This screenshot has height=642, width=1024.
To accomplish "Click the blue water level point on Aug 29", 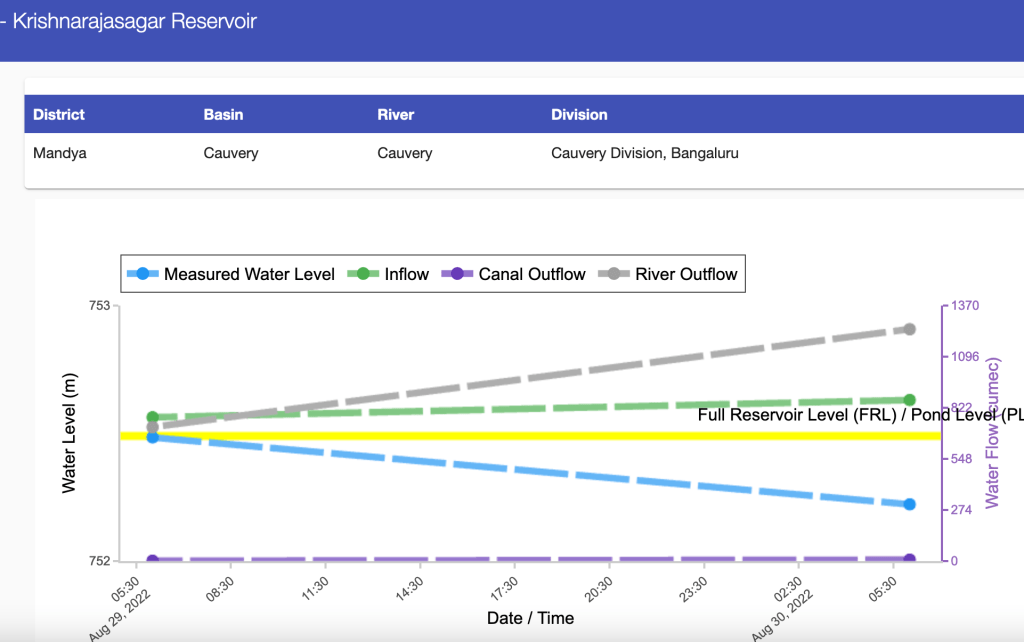I will click(x=153, y=437).
